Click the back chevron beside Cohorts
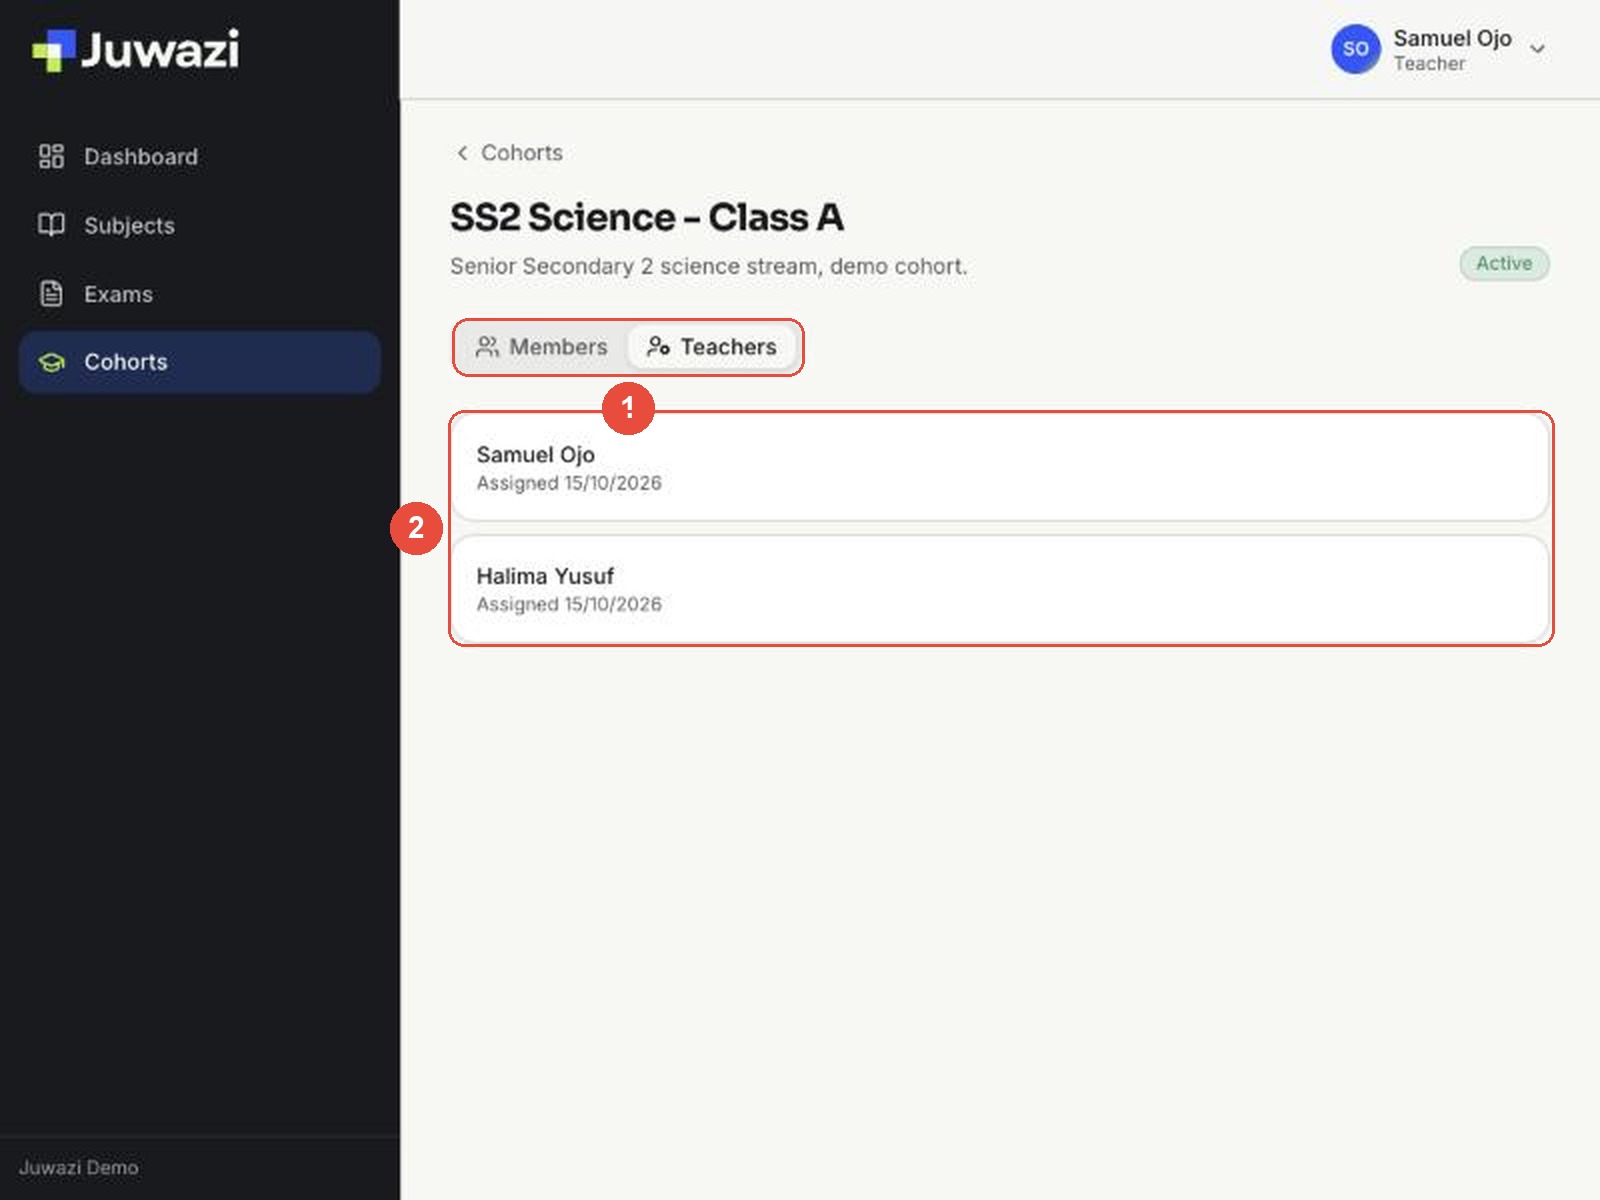1600x1200 pixels. 462,153
